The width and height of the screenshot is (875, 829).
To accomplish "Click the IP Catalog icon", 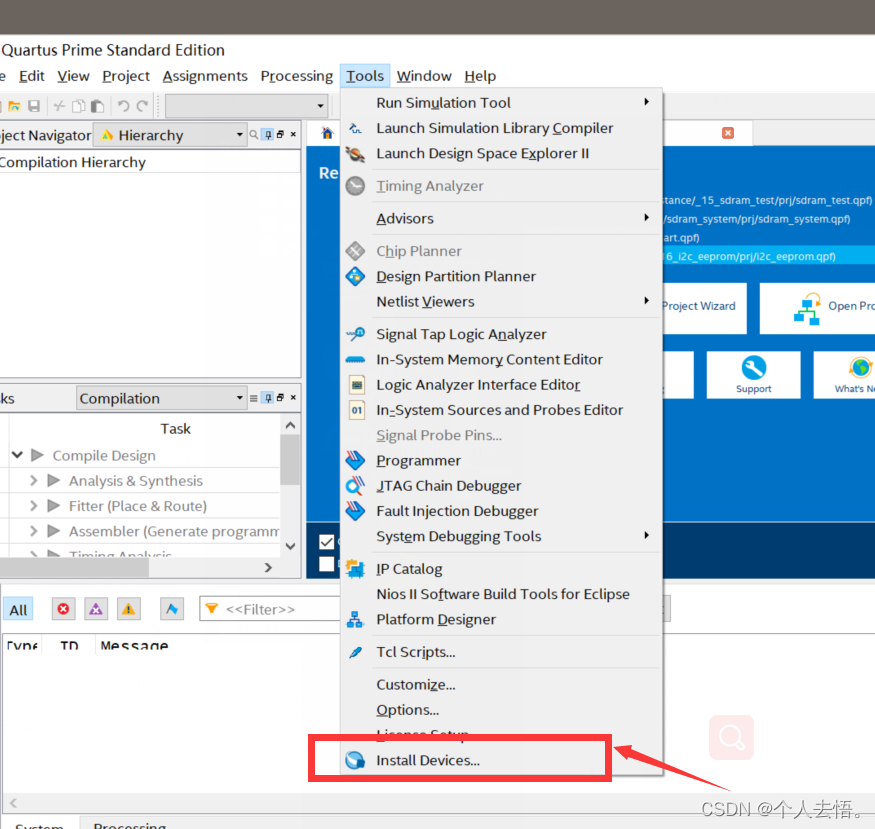I will point(355,568).
